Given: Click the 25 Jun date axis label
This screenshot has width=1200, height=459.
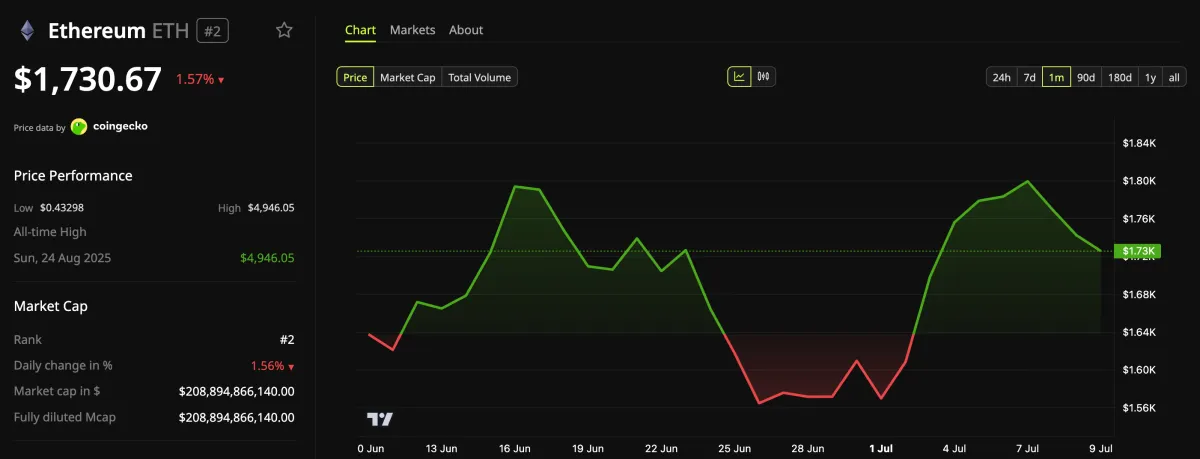Looking at the screenshot, I should point(734,449).
